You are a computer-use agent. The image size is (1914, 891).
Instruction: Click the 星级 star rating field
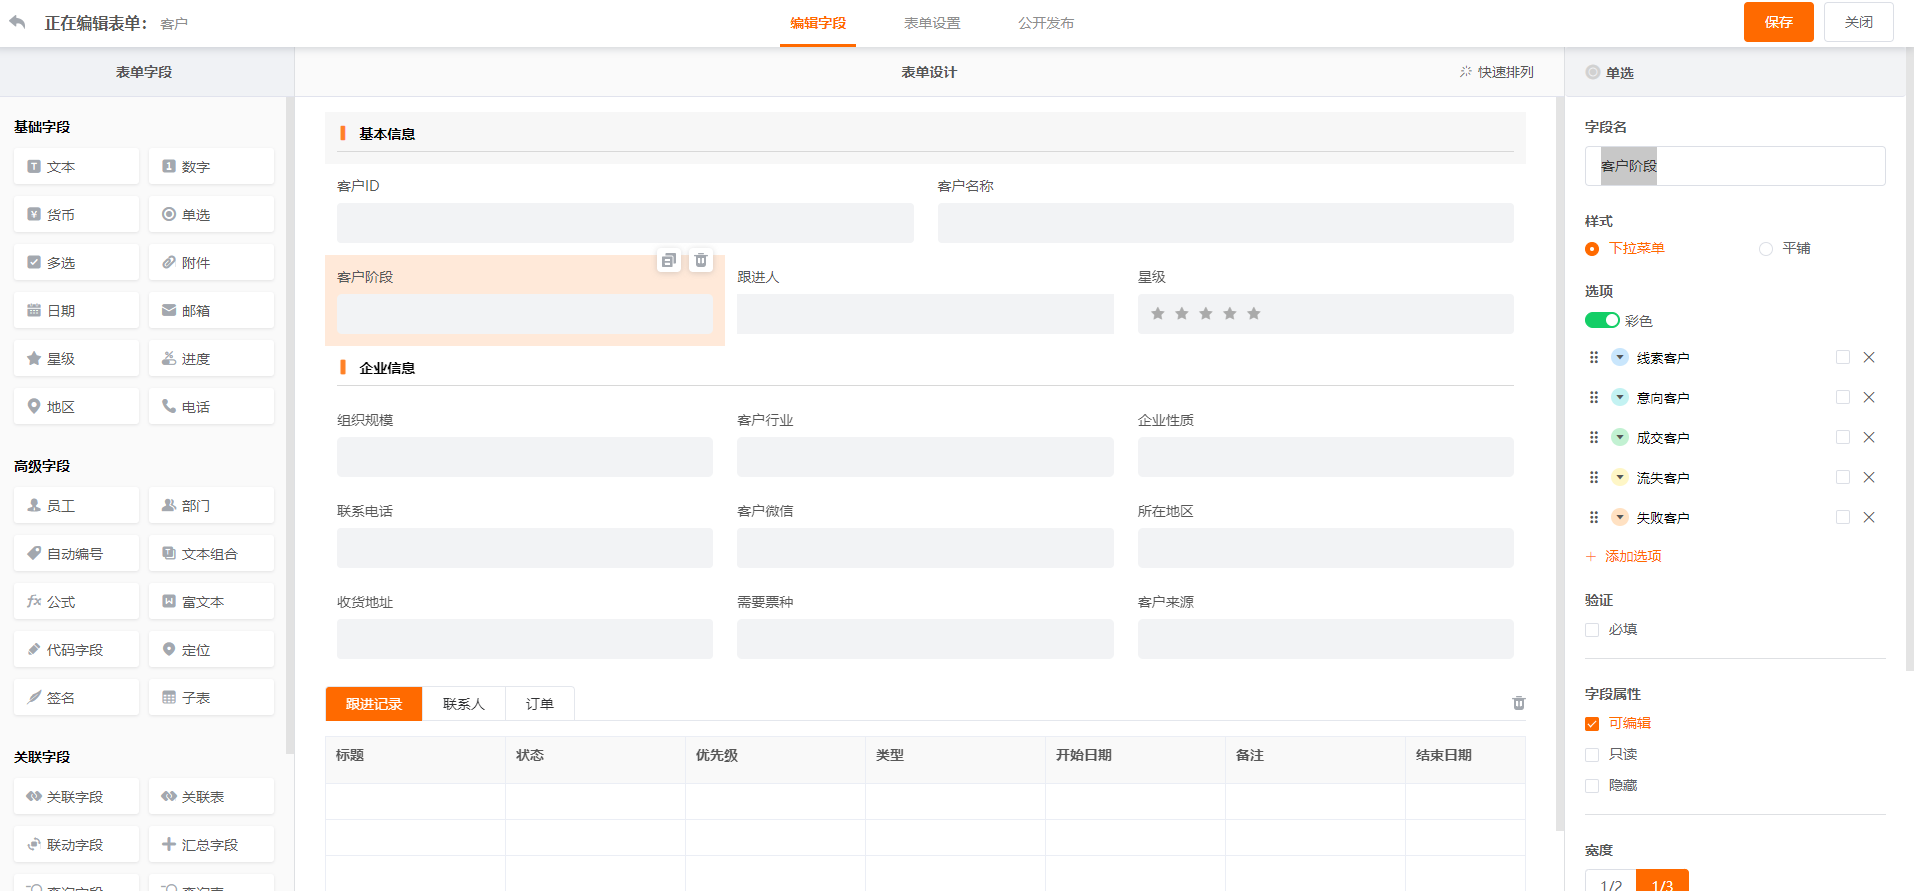[1325, 314]
